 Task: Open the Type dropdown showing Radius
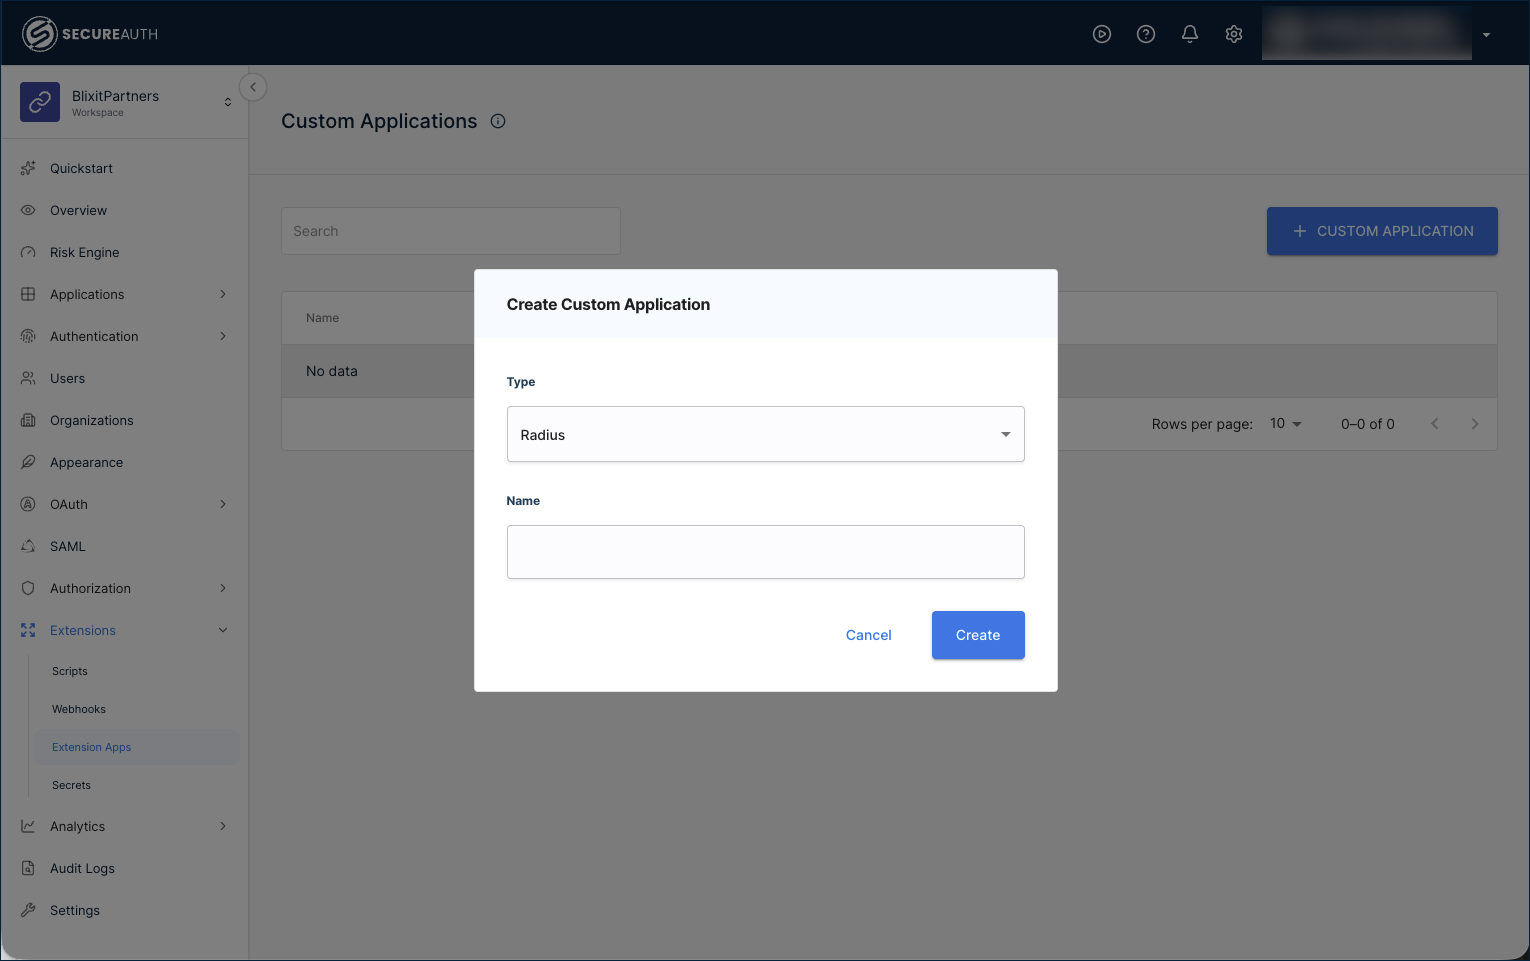pos(766,434)
